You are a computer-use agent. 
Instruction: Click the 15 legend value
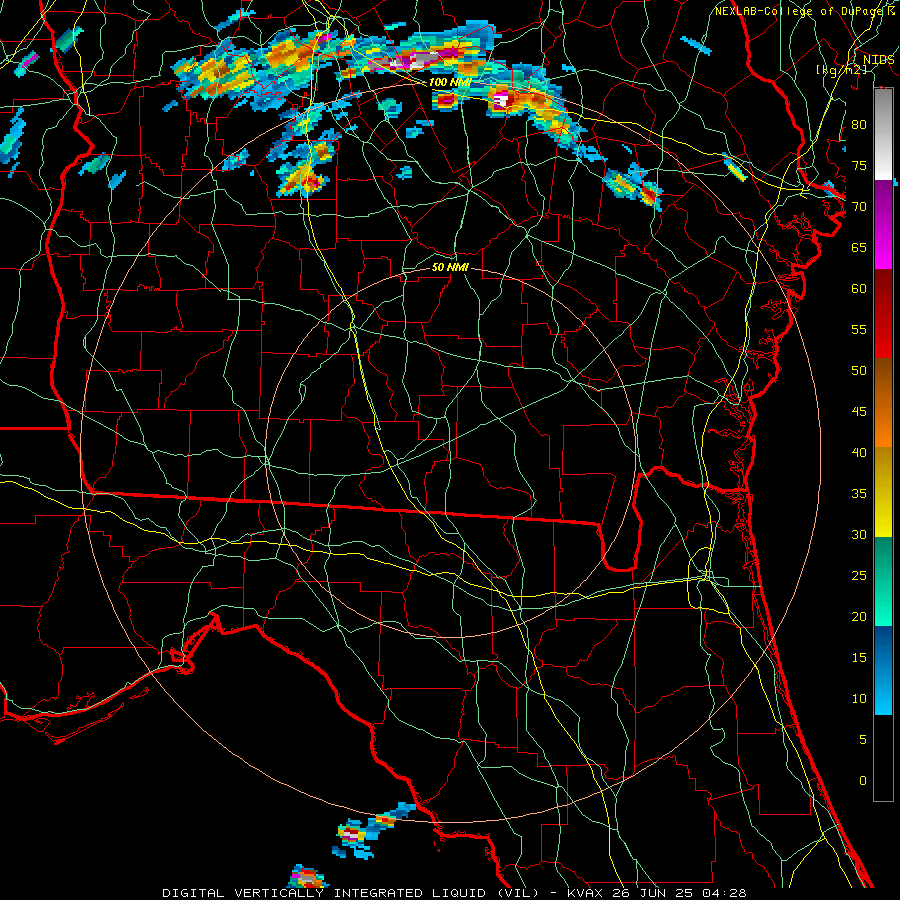[859, 658]
